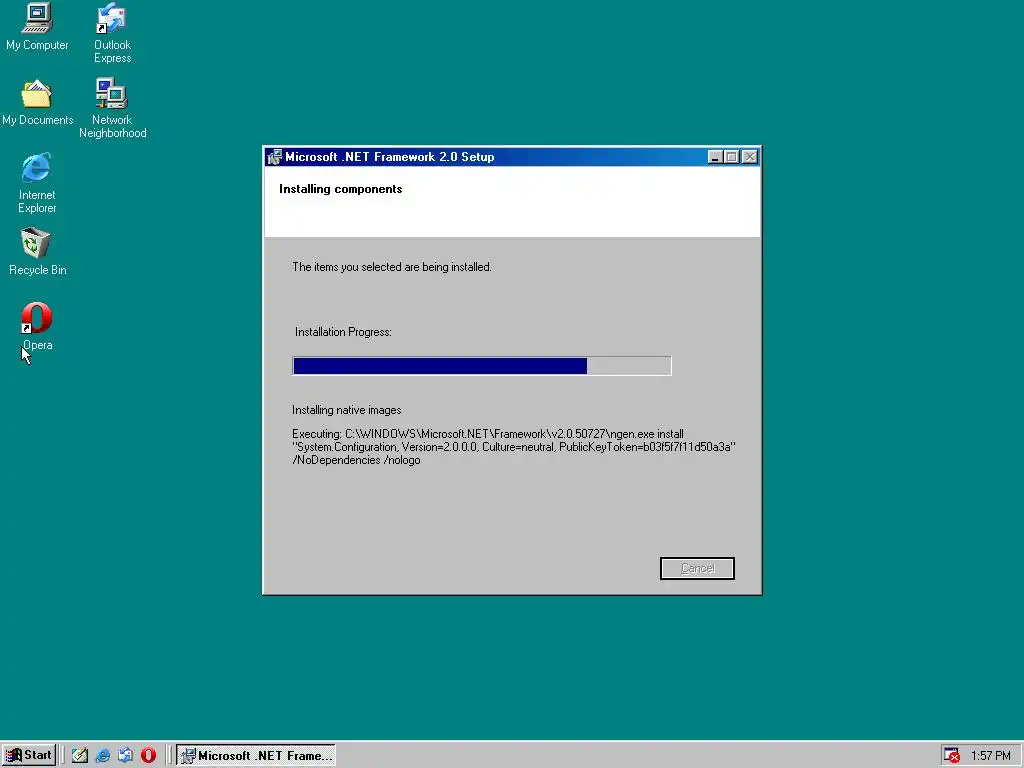1024x768 pixels.
Task: Click the Start button on the taskbar
Action: (29, 755)
